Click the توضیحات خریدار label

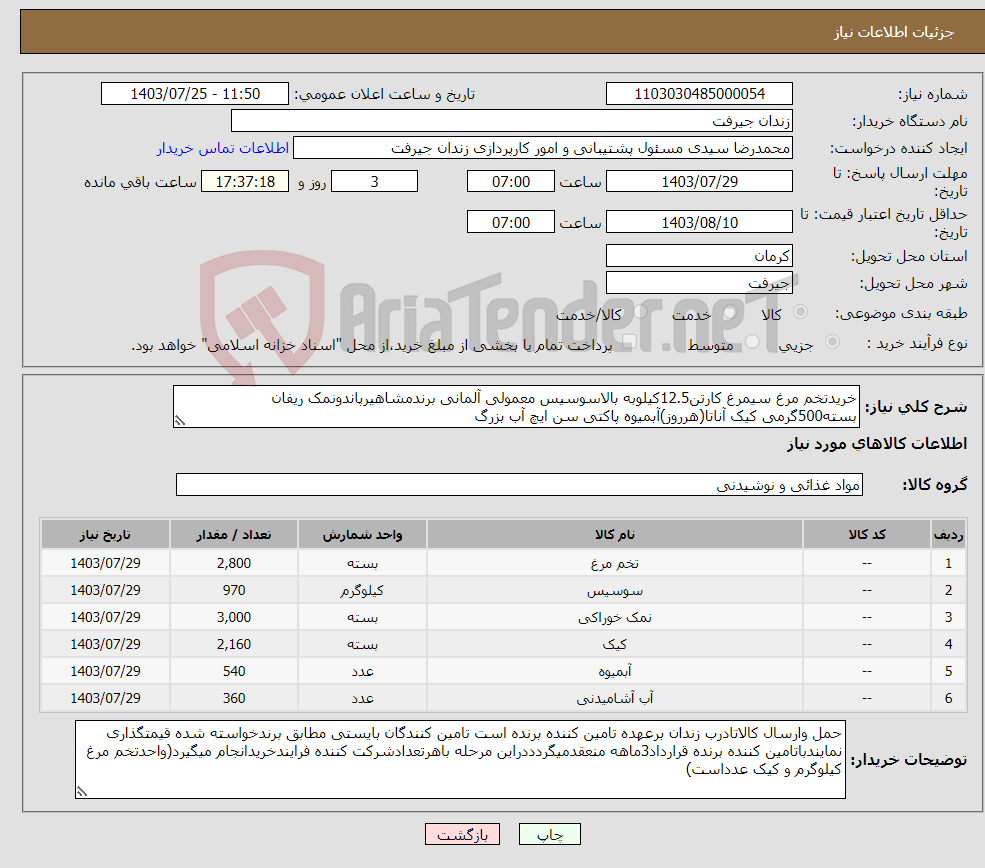coord(909,760)
